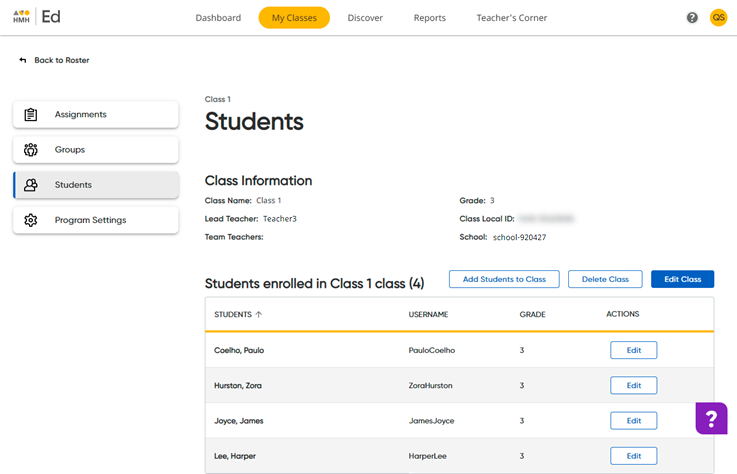Open the help circle icon in header
The width and height of the screenshot is (737, 474).
692,17
